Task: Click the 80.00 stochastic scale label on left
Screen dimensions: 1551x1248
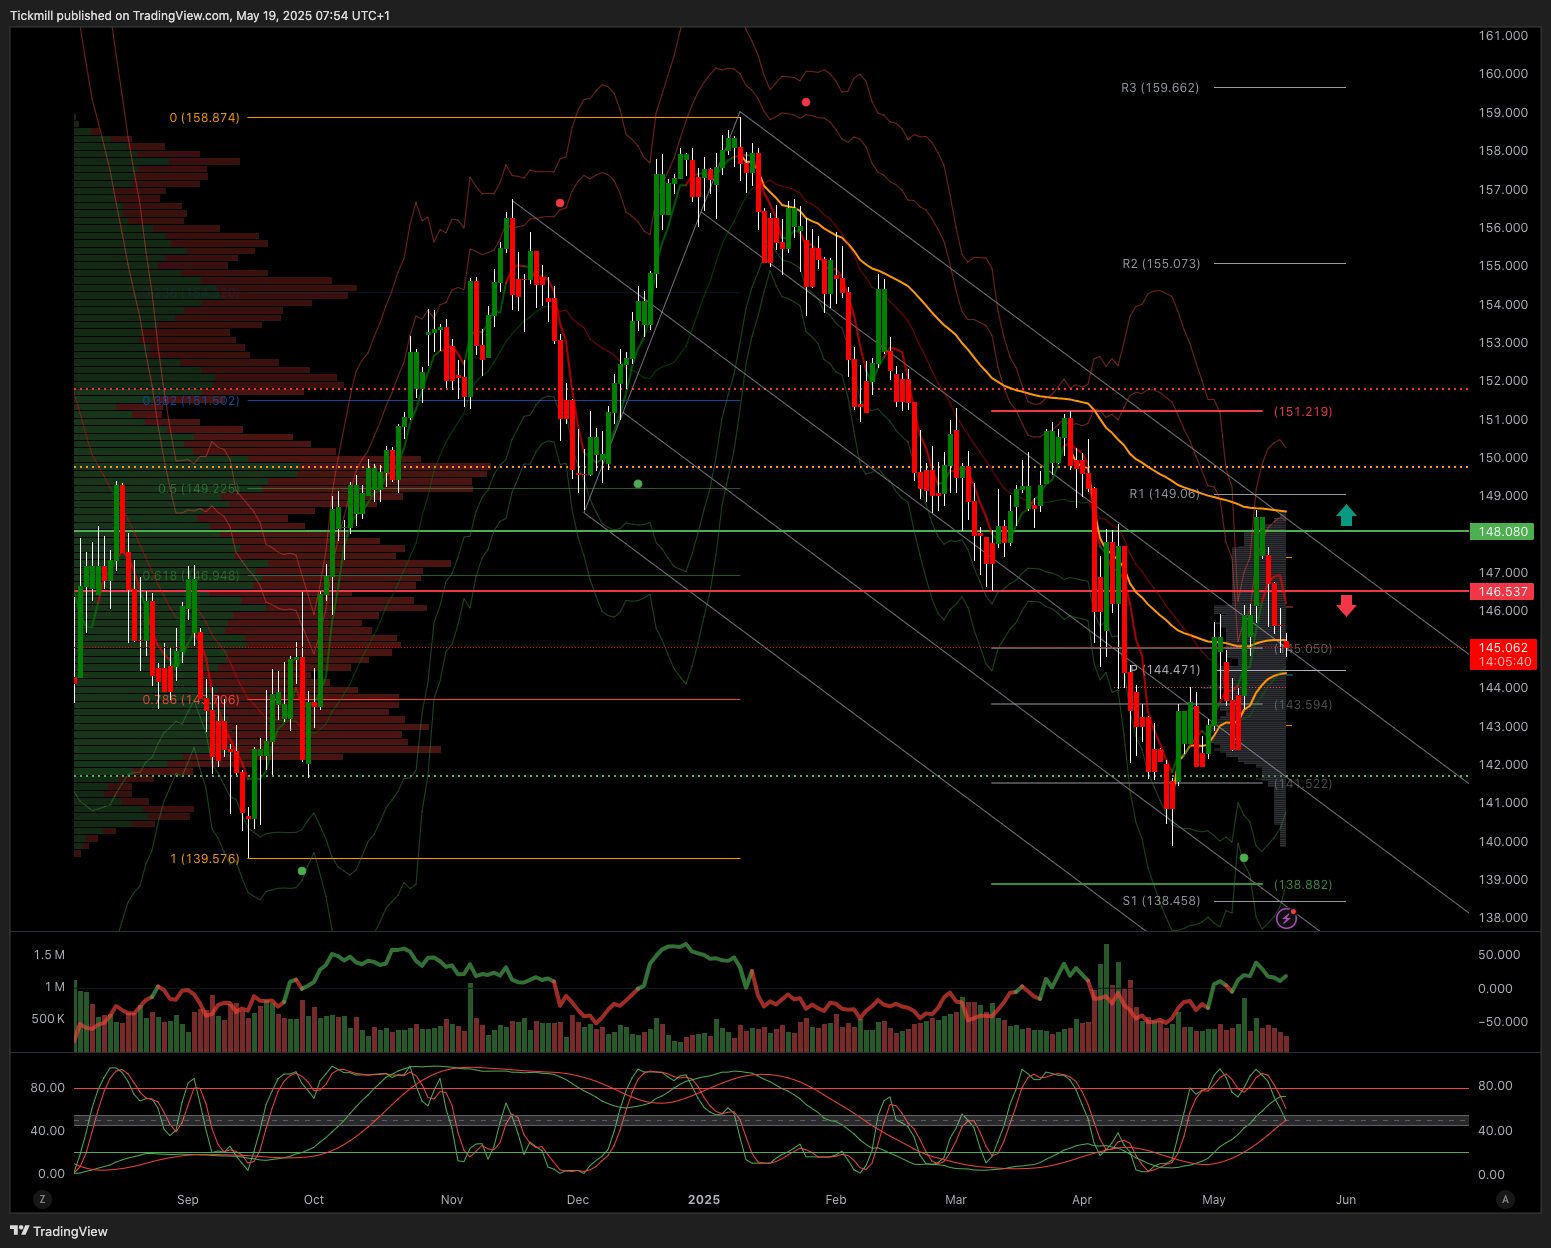Action: coord(47,1088)
